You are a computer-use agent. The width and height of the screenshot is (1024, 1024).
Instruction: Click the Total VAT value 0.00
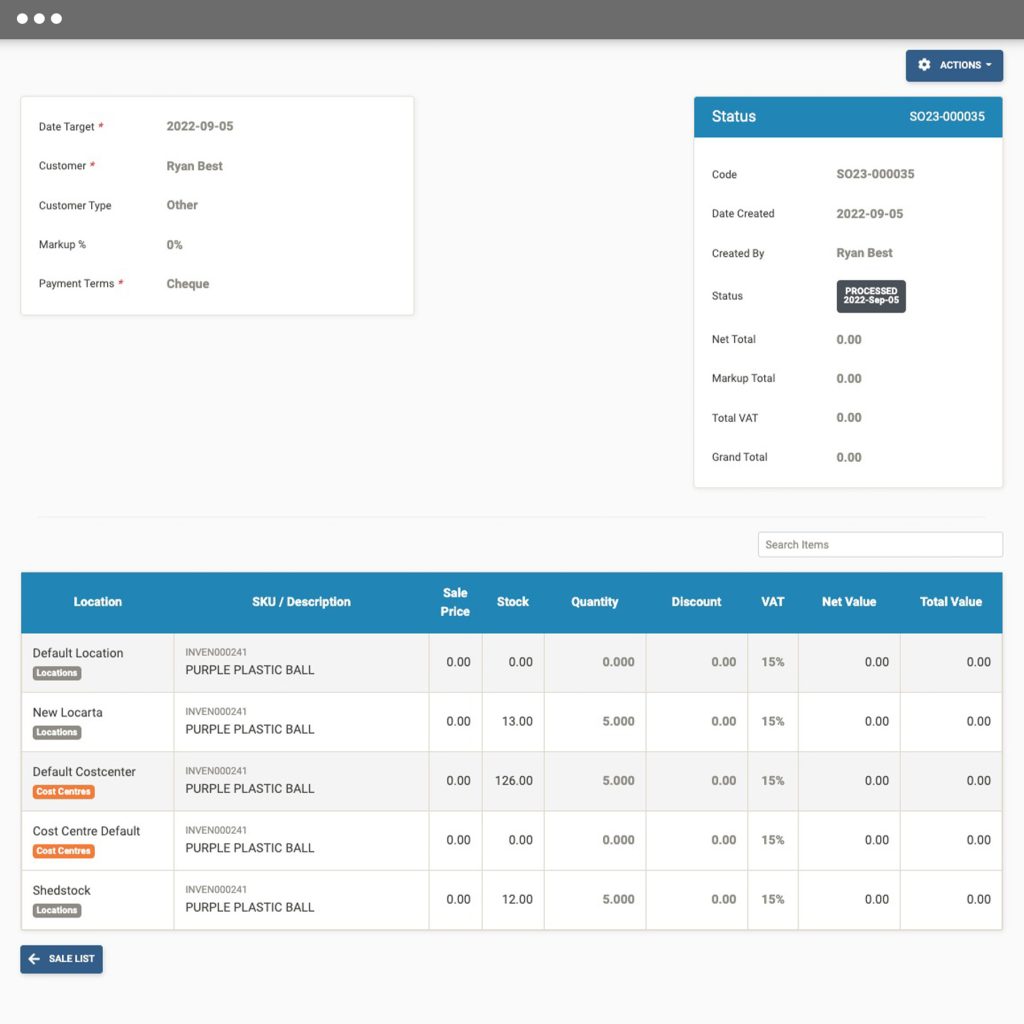click(x=849, y=418)
